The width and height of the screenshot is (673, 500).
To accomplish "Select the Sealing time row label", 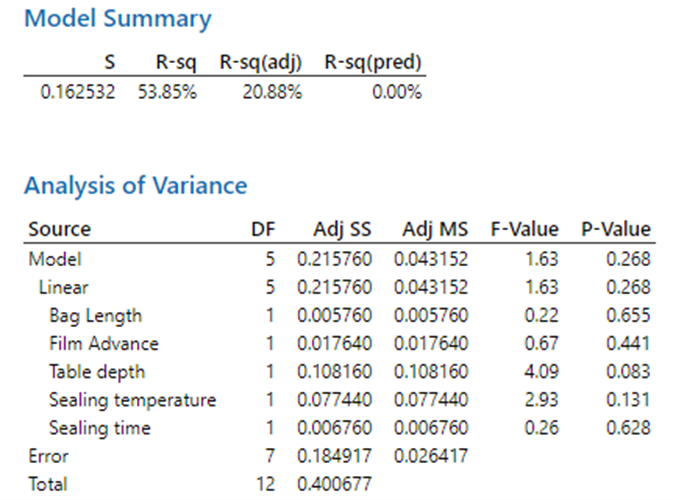I will (x=100, y=428).
